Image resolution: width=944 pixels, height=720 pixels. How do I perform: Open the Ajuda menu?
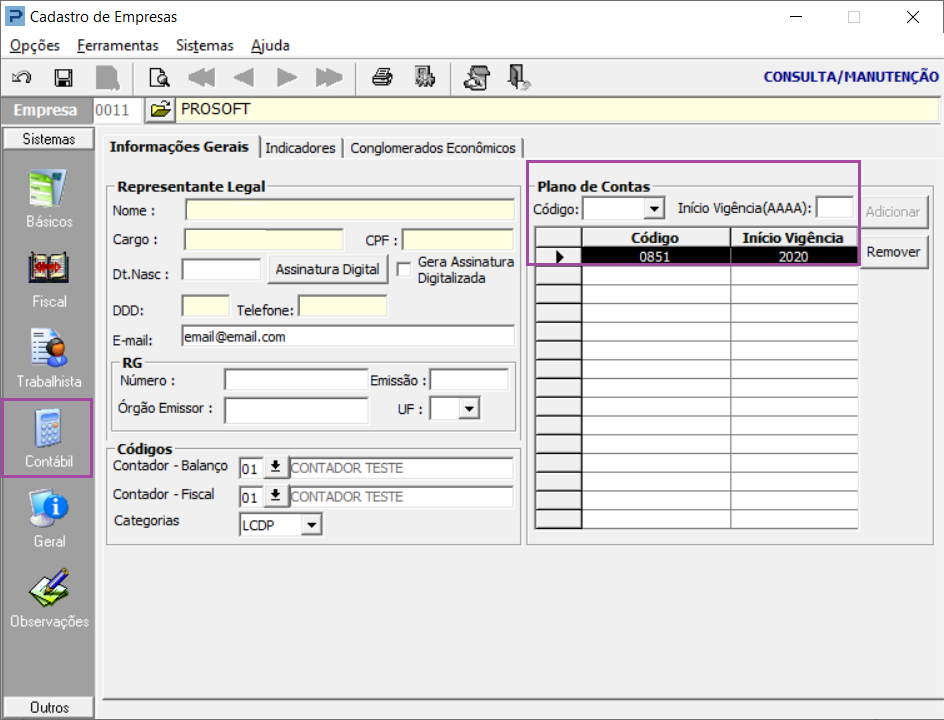coord(270,46)
